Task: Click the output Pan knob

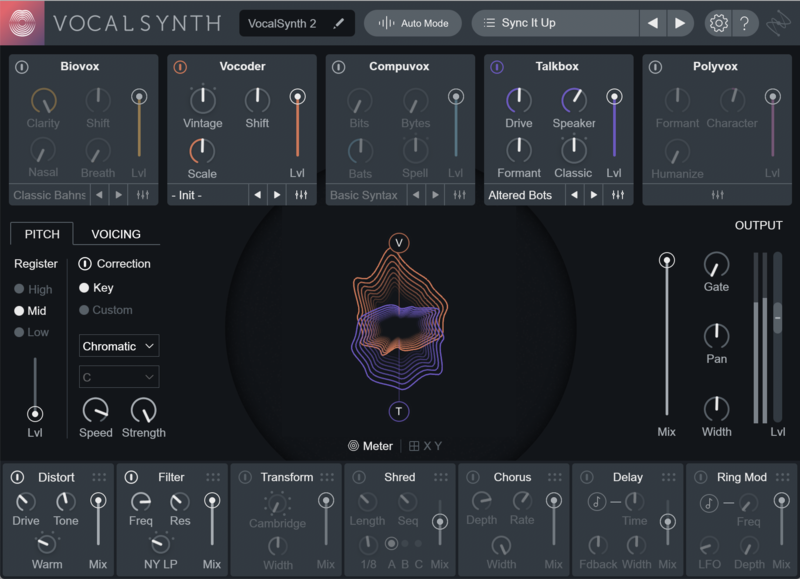Action: coord(716,336)
